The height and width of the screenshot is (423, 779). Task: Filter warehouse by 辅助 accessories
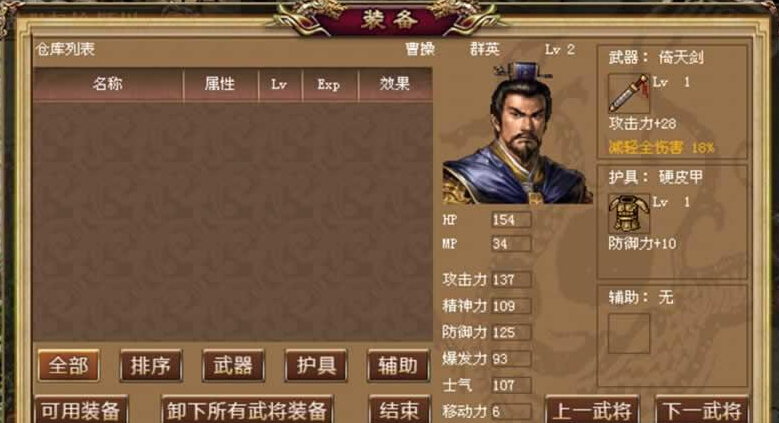point(398,365)
